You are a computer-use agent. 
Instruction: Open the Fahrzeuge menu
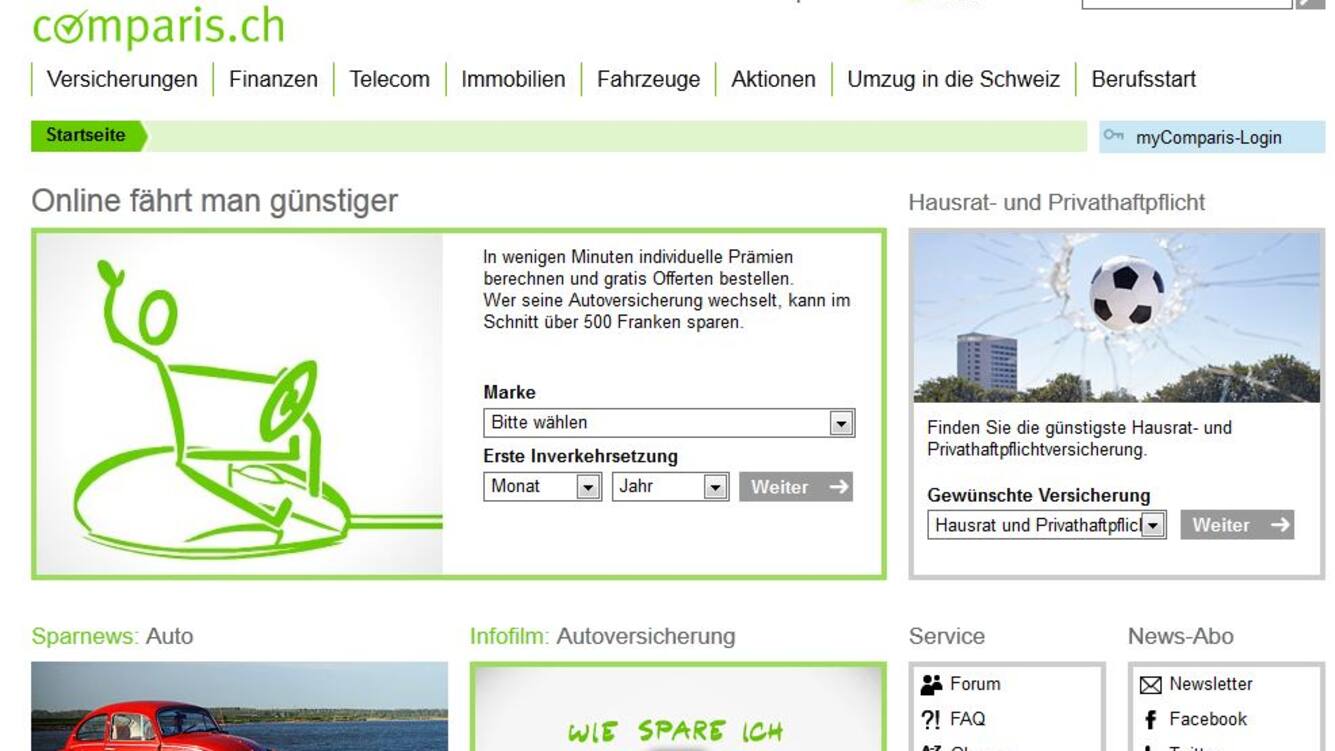point(648,79)
